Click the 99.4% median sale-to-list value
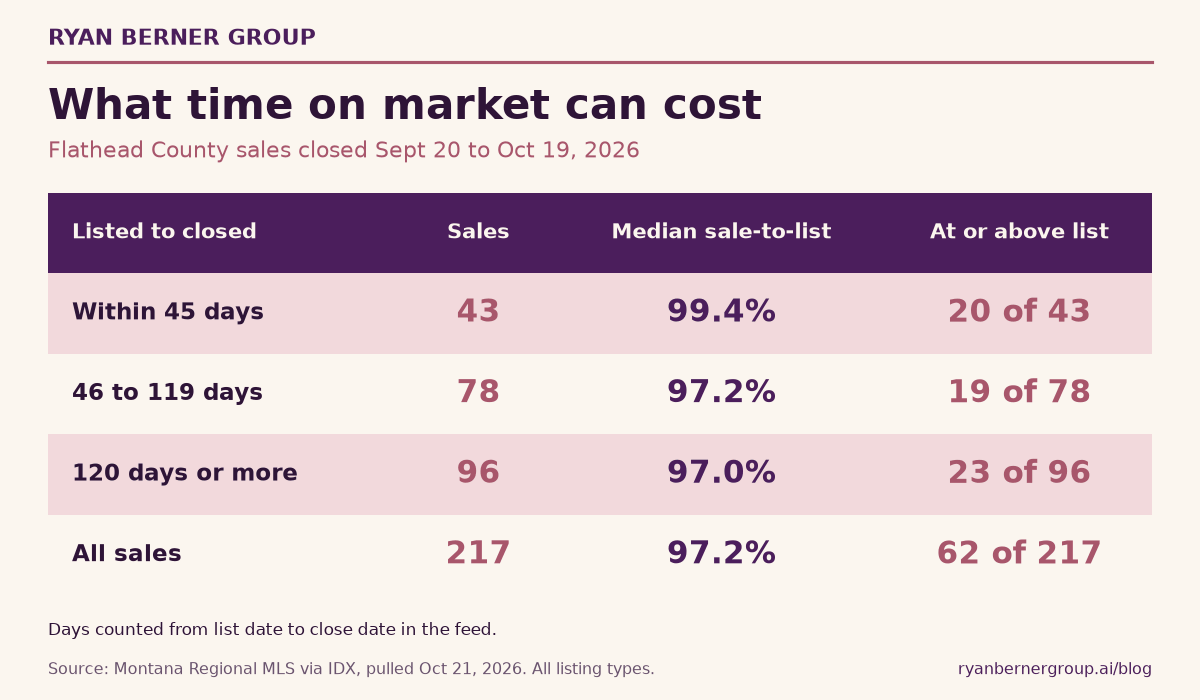This screenshot has height=700, width=1200. click(x=721, y=312)
